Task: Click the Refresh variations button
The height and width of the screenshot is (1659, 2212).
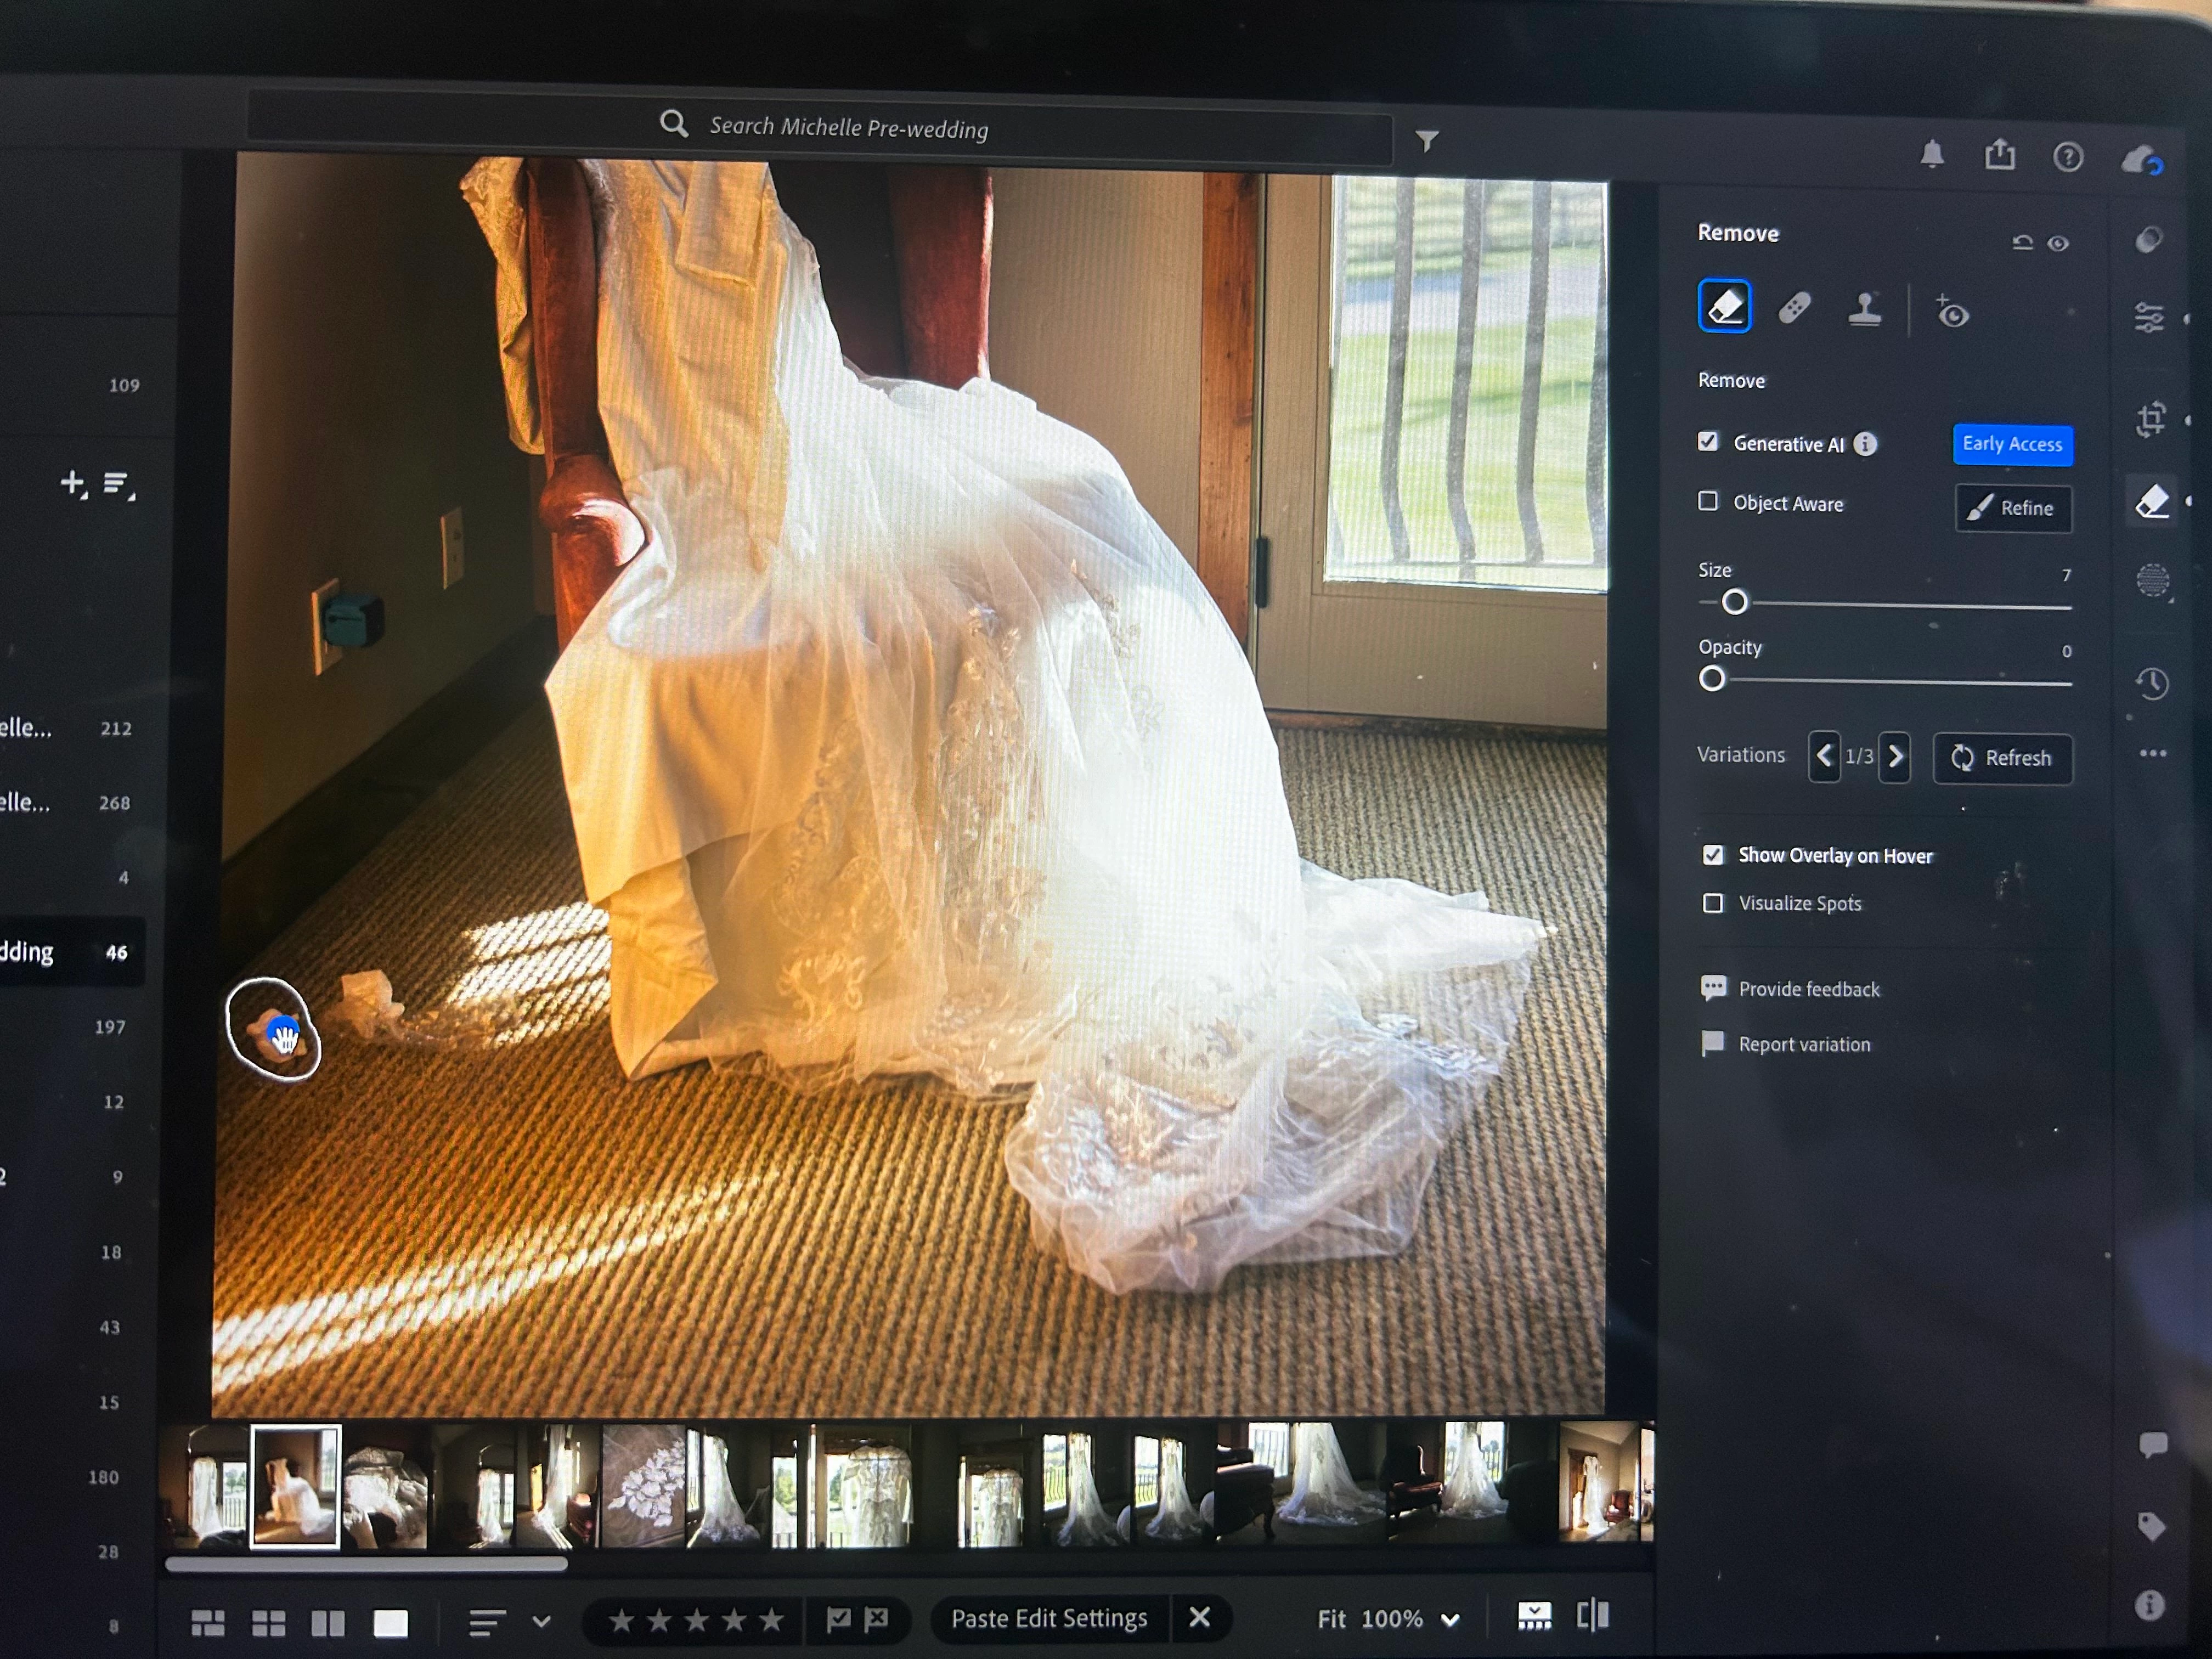Action: pyautogui.click(x=2002, y=758)
